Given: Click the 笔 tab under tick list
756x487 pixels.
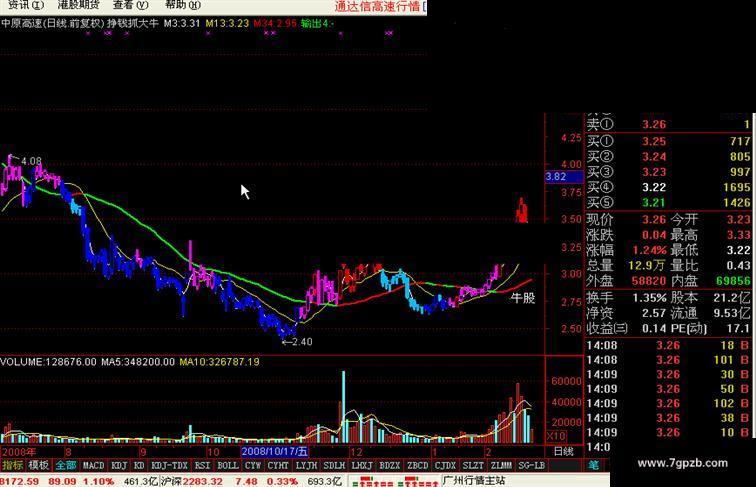Looking at the screenshot, I should 593,465.
